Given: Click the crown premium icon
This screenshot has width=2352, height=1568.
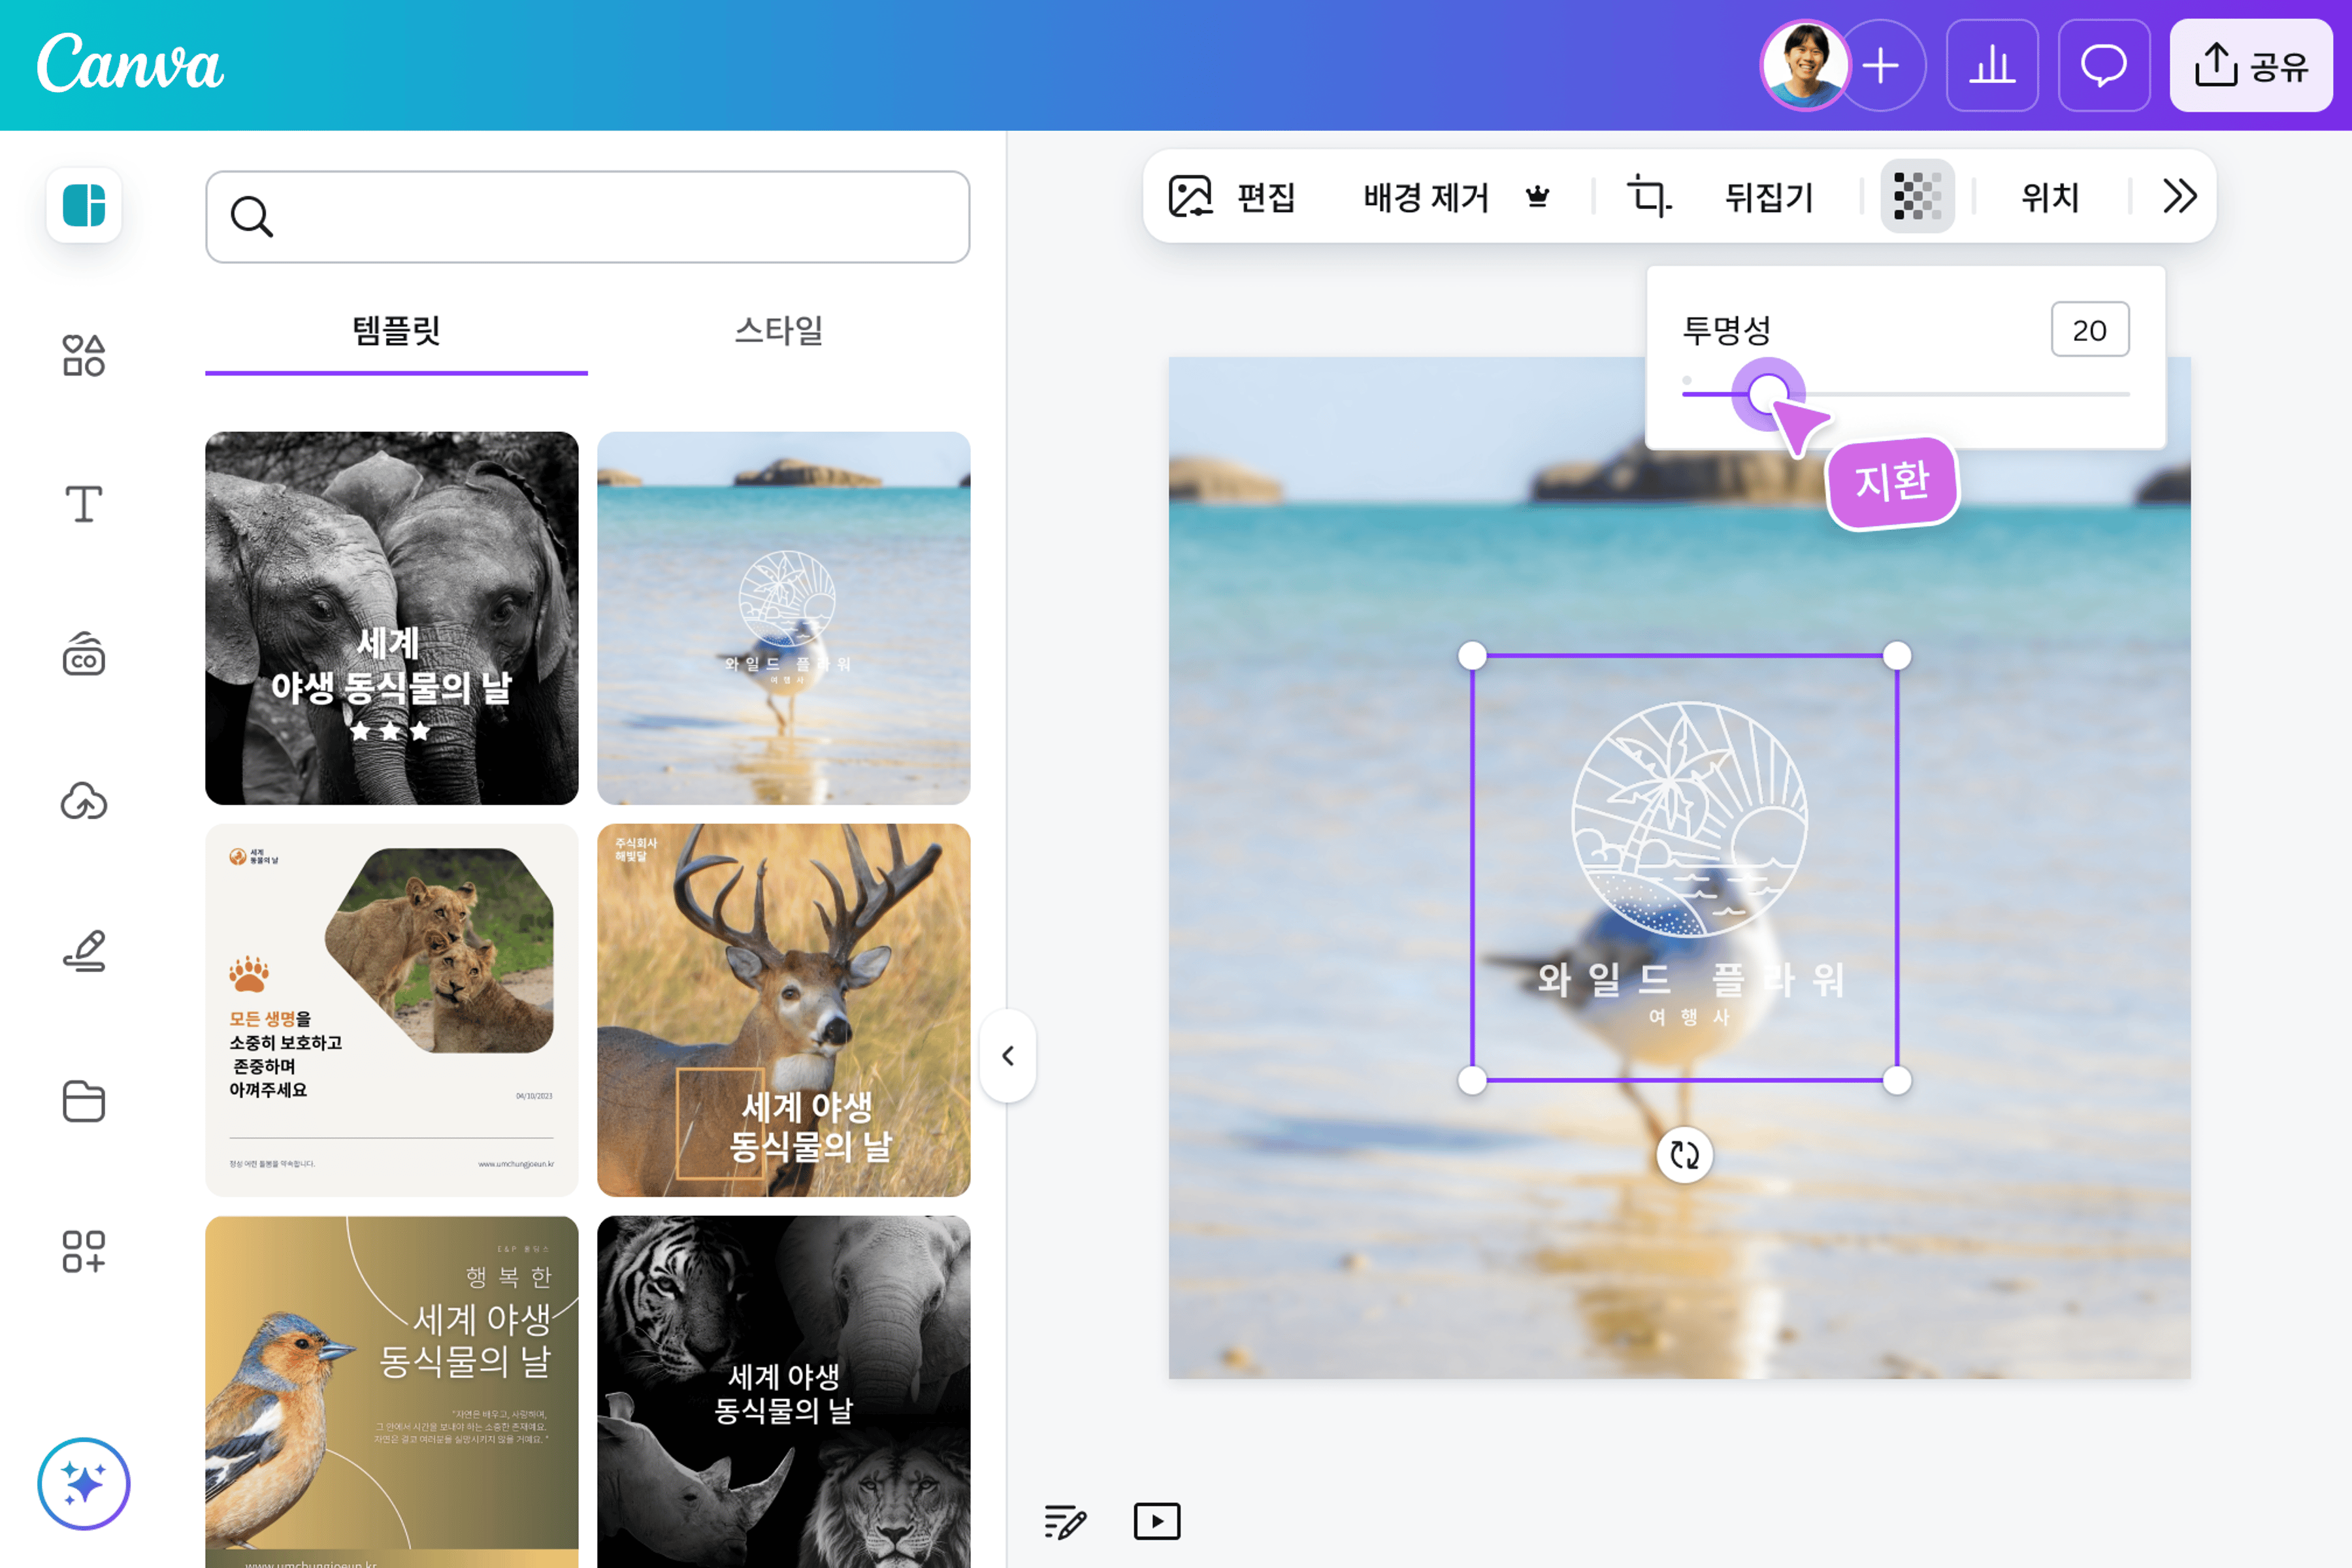Looking at the screenshot, I should click(x=1538, y=197).
